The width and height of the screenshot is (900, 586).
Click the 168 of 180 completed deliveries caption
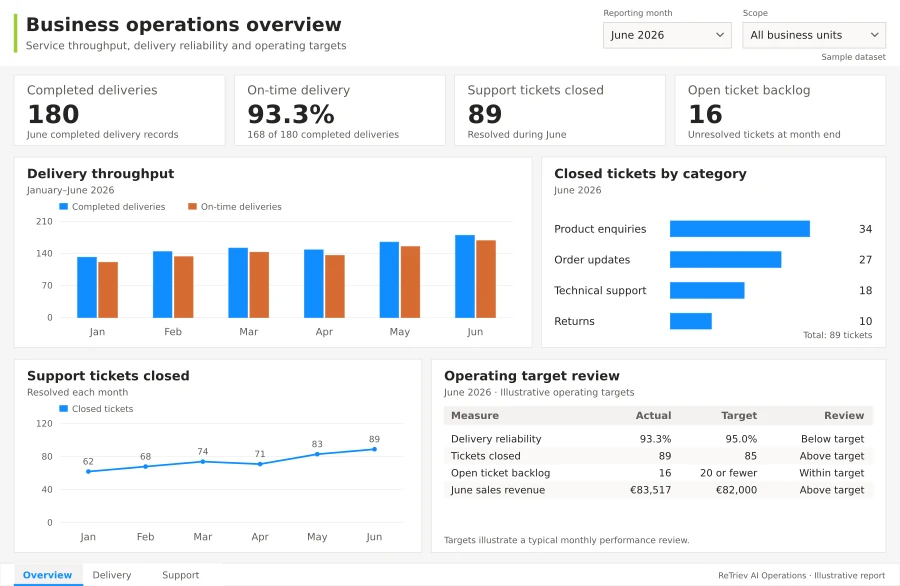coord(323,134)
